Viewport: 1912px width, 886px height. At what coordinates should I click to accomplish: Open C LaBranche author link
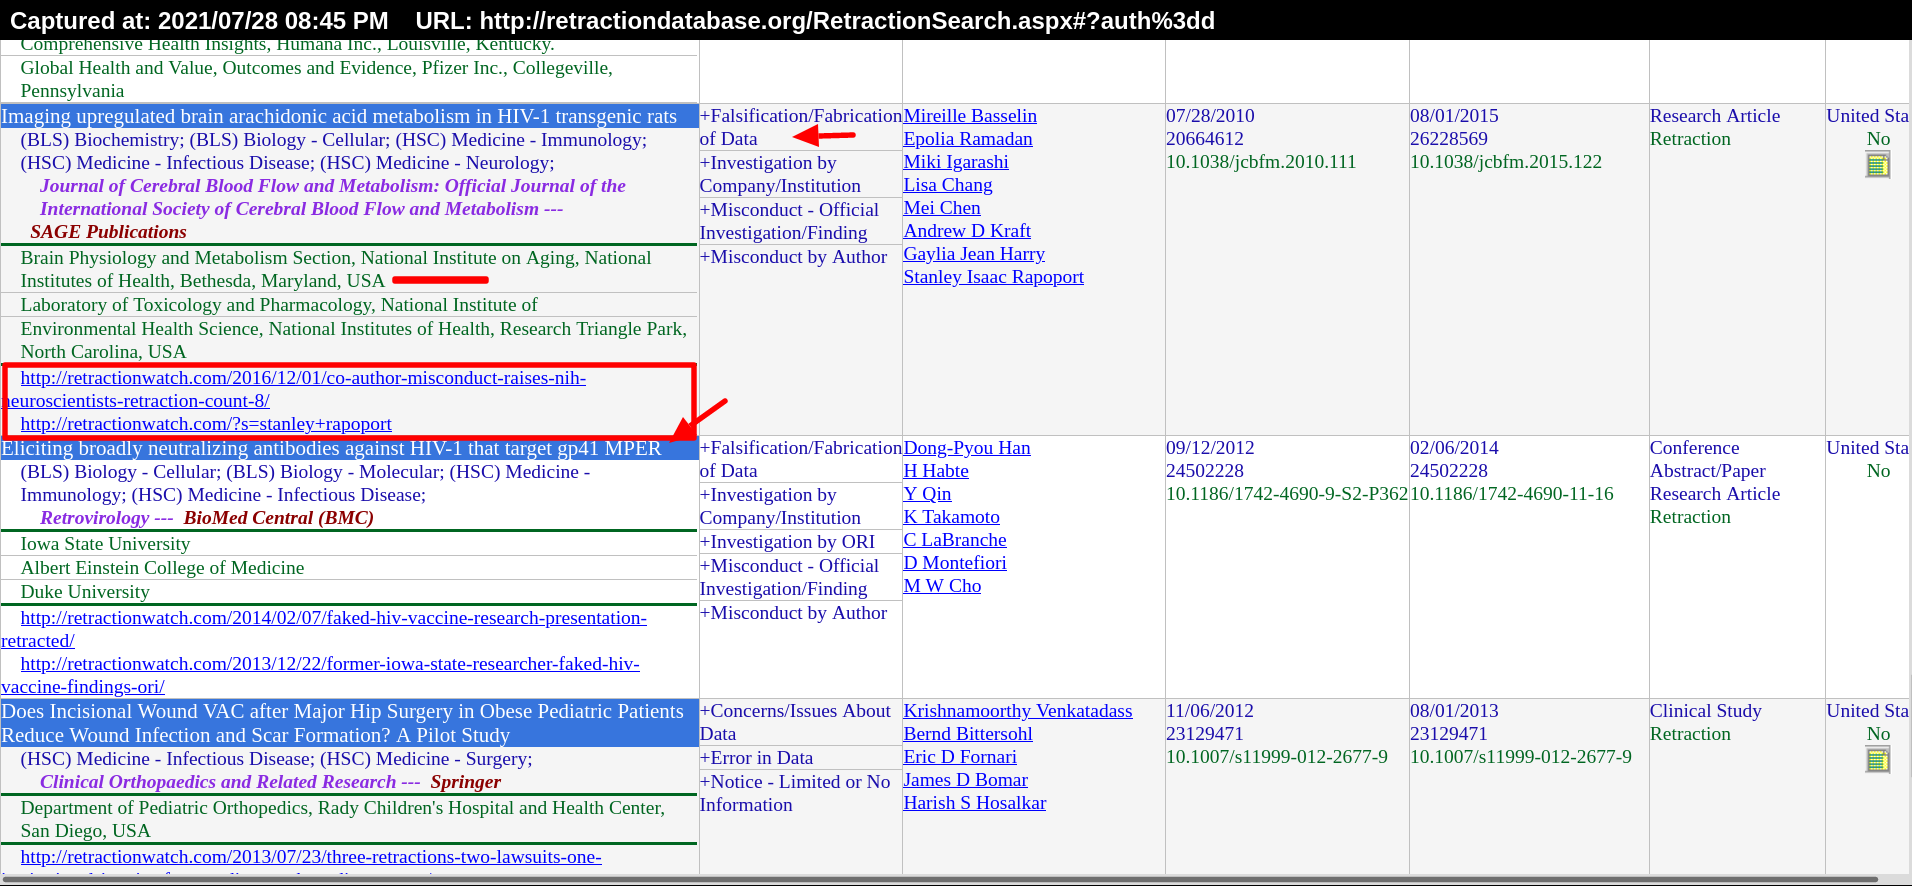coord(955,540)
